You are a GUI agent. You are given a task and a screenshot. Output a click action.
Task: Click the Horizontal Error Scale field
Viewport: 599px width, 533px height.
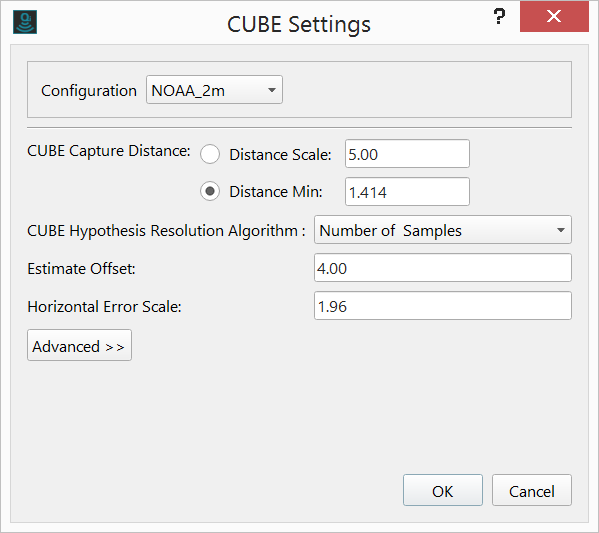click(x=443, y=306)
